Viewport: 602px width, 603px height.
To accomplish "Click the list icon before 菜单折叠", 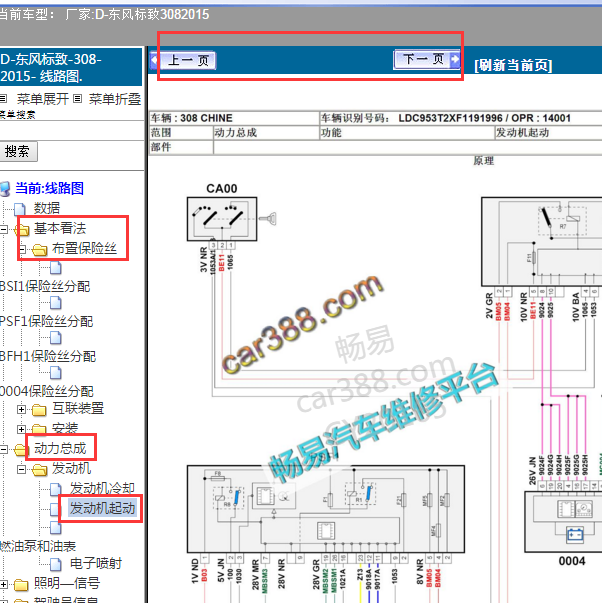I will [77, 99].
